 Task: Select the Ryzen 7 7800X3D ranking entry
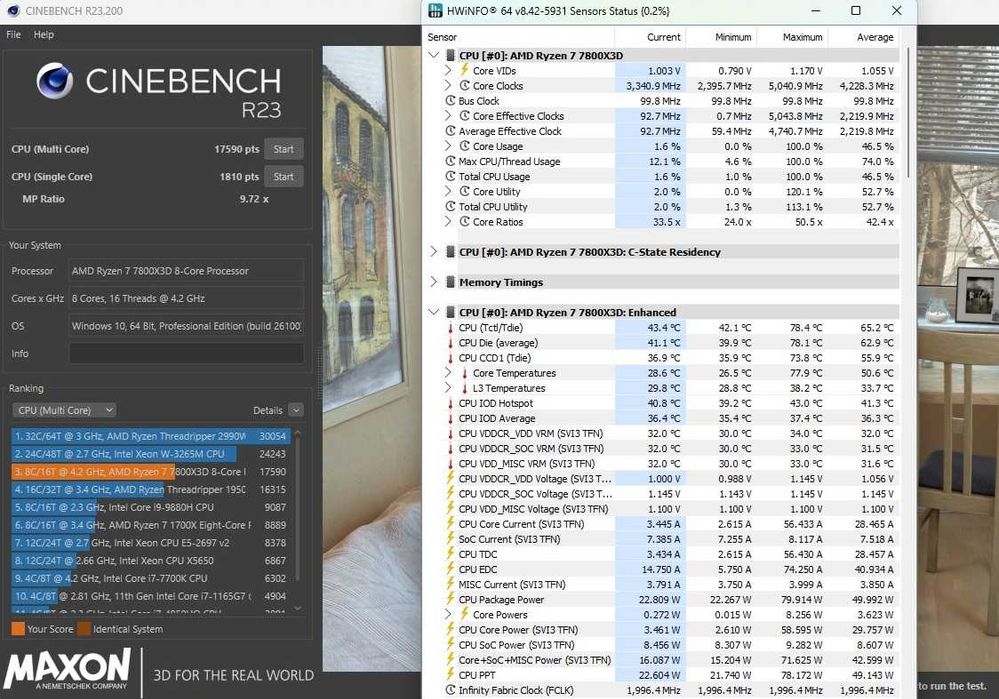point(151,472)
